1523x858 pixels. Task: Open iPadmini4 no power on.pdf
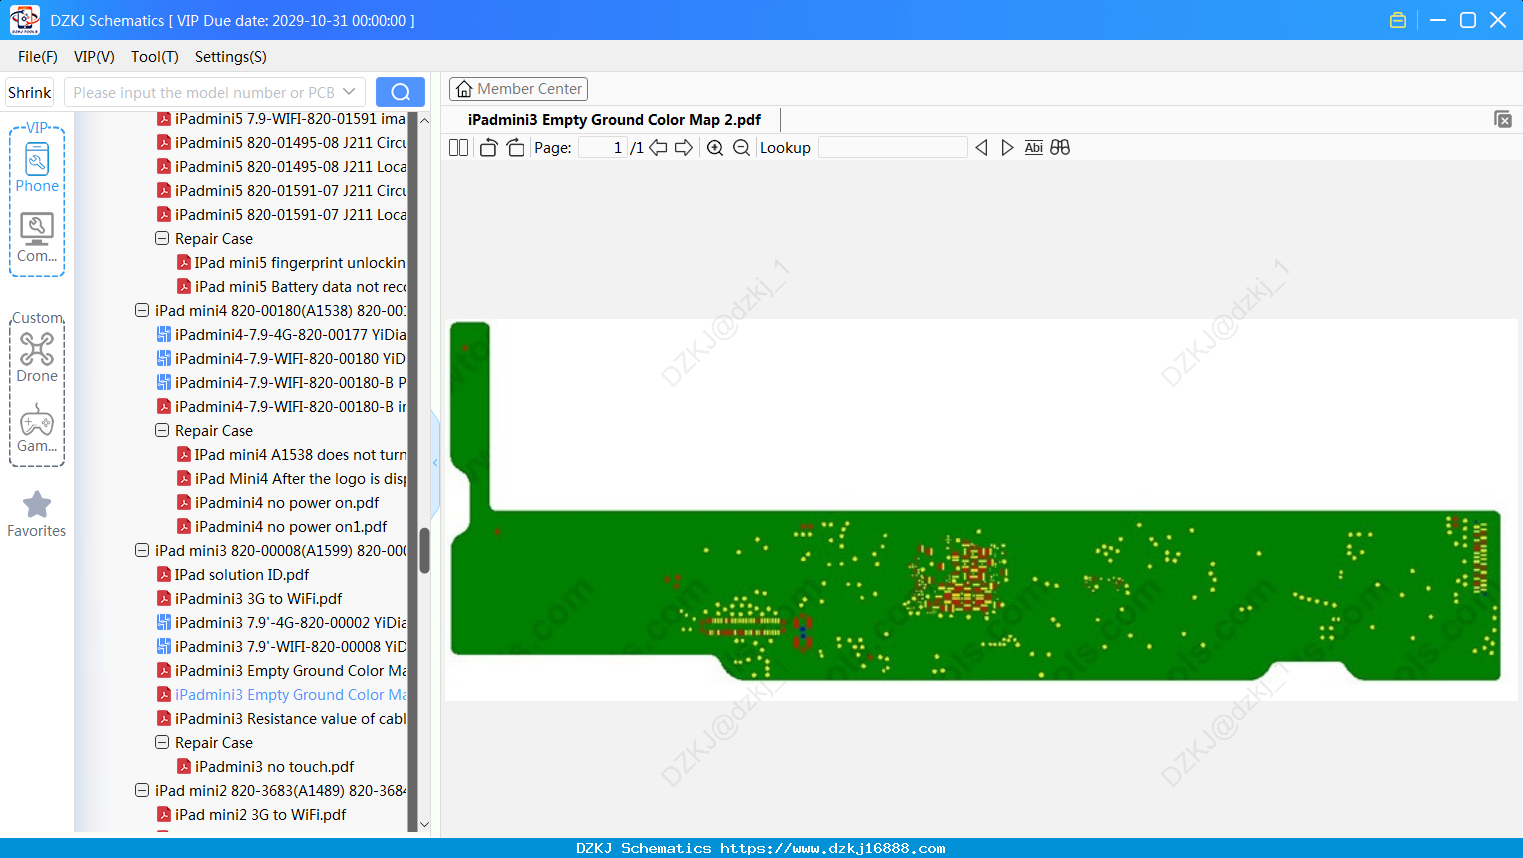coord(278,503)
